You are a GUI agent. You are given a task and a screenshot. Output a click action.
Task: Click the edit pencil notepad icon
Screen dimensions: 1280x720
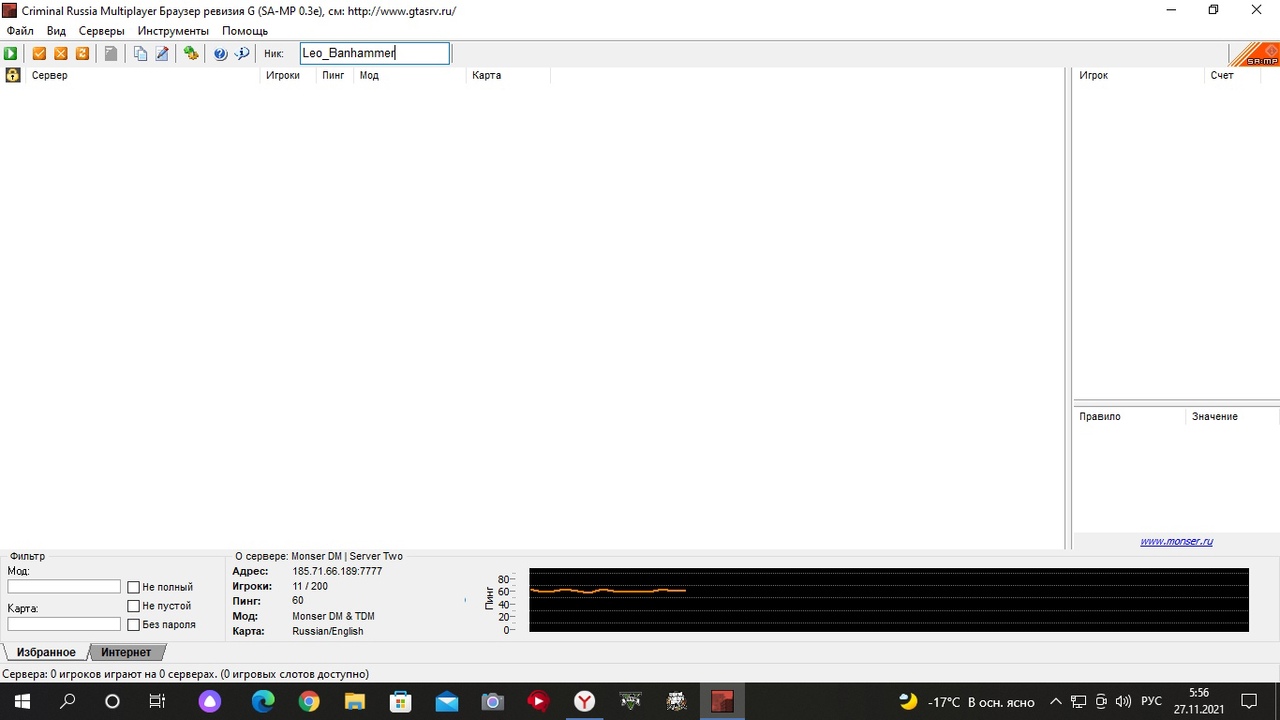tap(162, 54)
